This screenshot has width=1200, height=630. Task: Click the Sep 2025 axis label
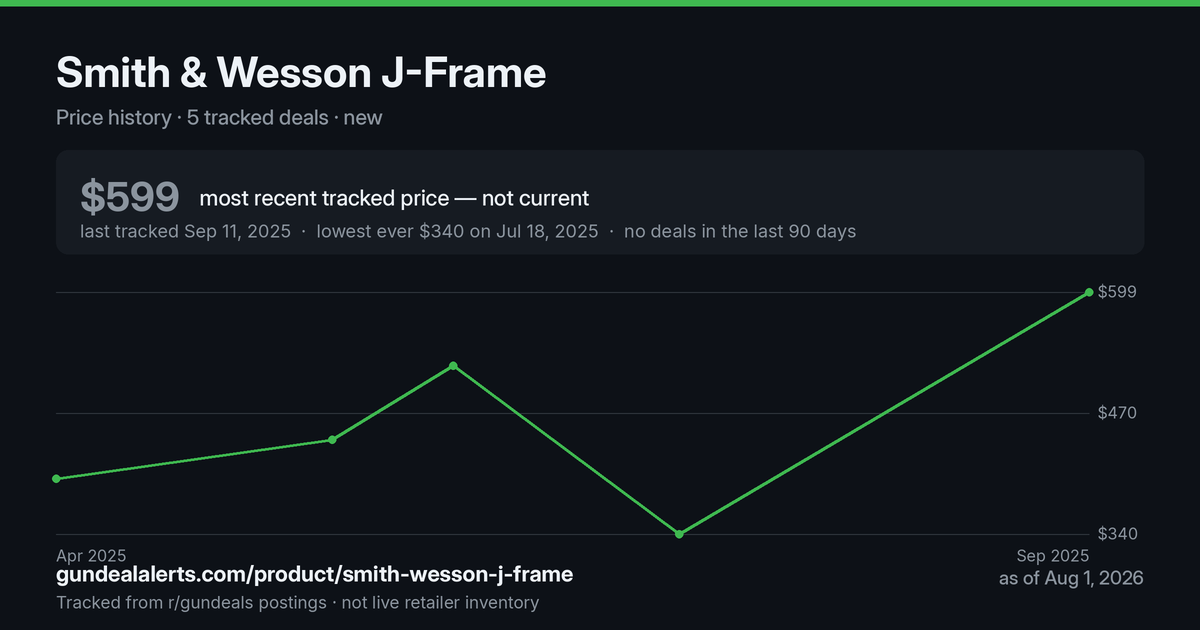[1052, 555]
